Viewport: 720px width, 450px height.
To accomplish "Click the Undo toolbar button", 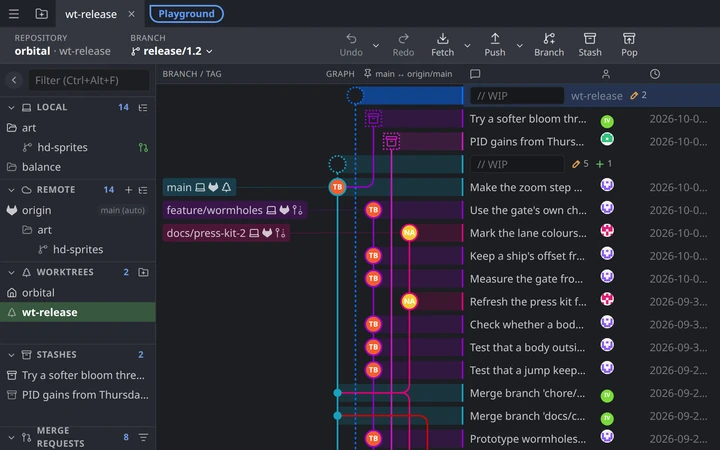I will (351, 45).
